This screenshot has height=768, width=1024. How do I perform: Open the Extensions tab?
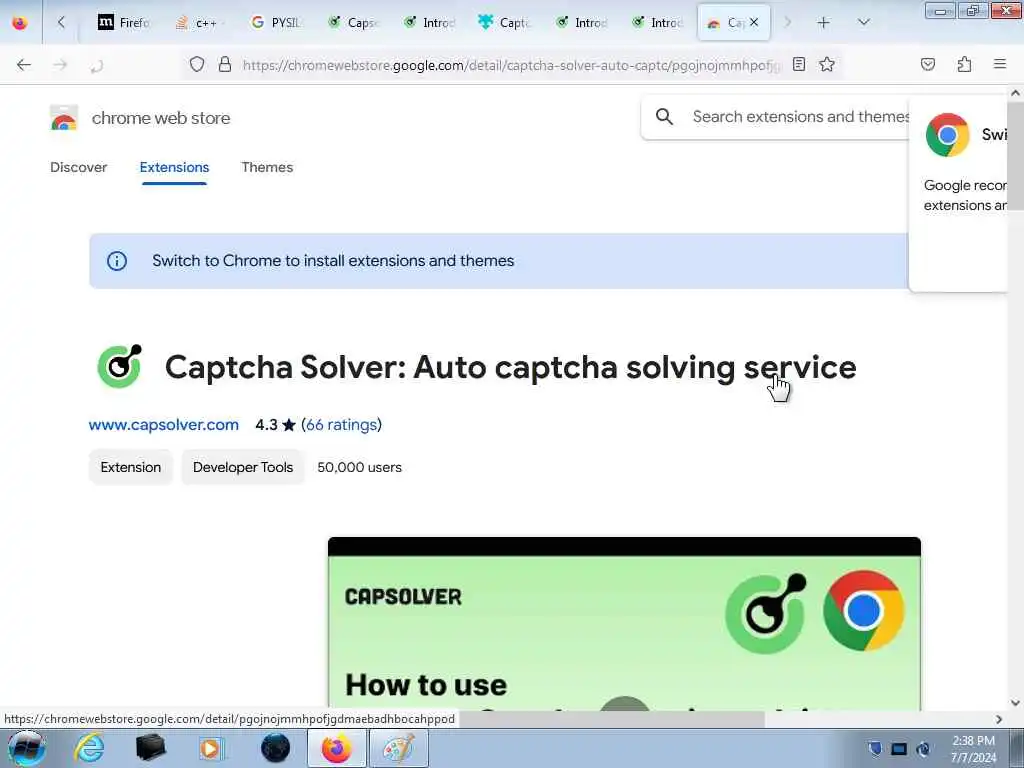pos(174,167)
